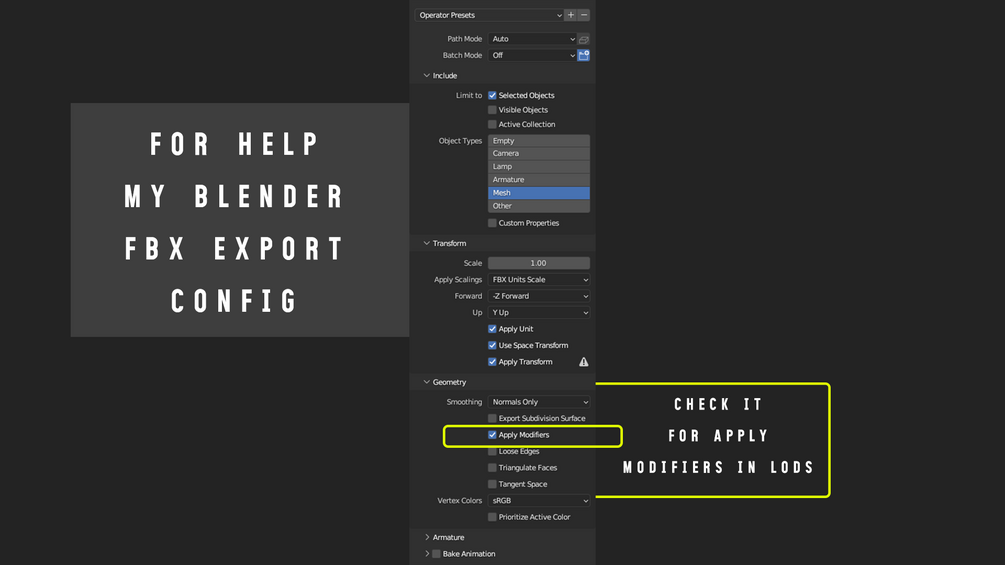This screenshot has width=1005, height=565.
Task: Click the Apply Transform warning triangle icon
Action: [584, 362]
